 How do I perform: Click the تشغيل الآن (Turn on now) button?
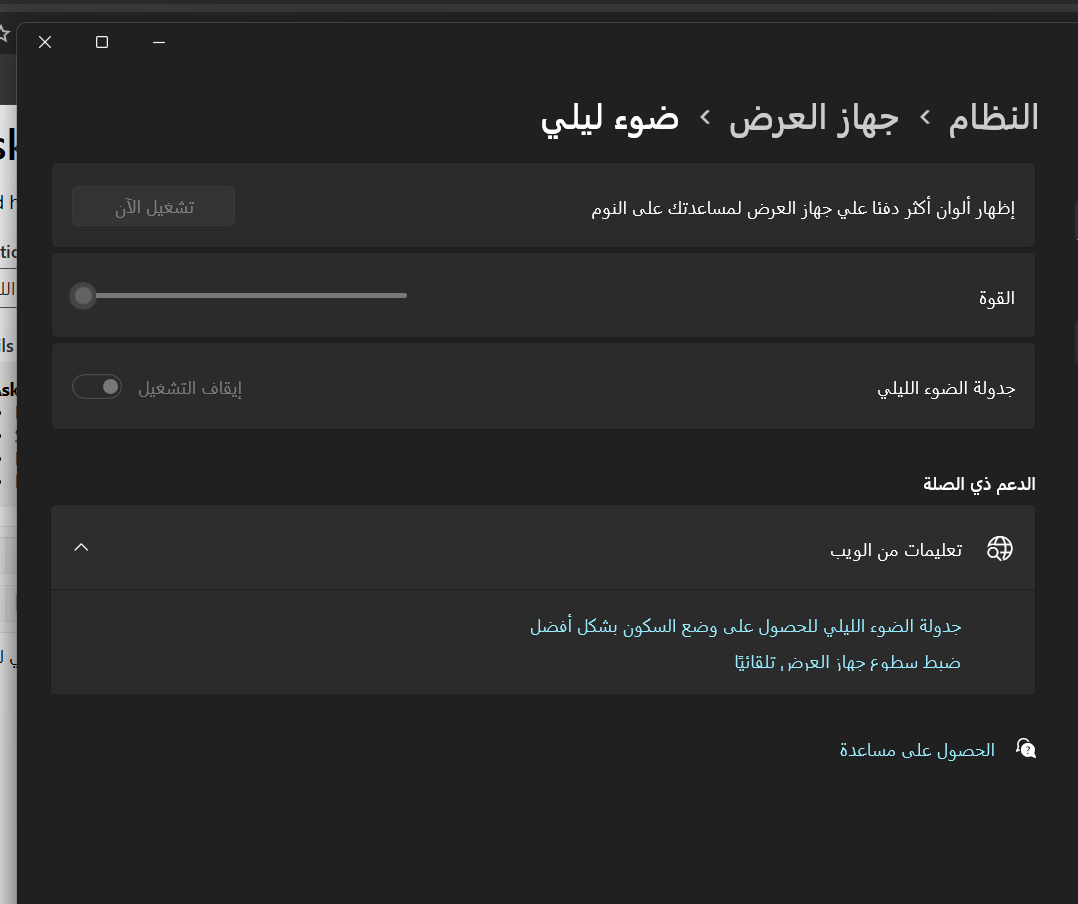[153, 206]
